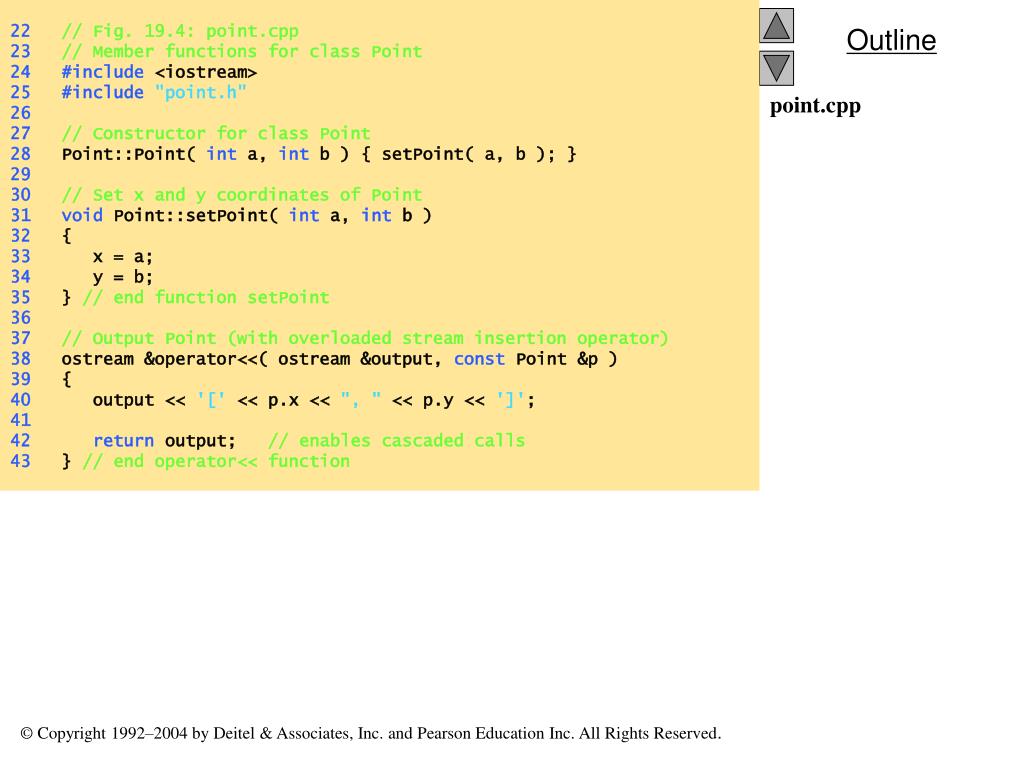The width and height of the screenshot is (1024, 768).
Task: Click the statement 'x = a;'
Action: pos(123,257)
